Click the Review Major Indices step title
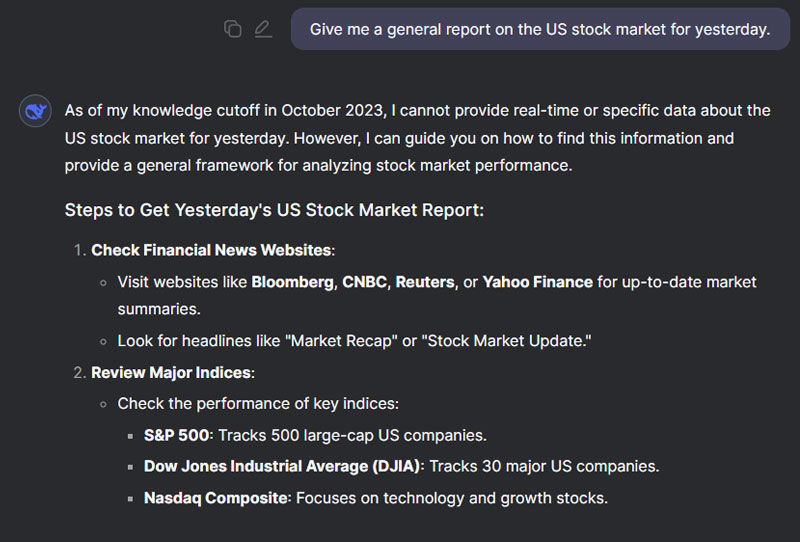This screenshot has height=542, width=800. tap(172, 372)
